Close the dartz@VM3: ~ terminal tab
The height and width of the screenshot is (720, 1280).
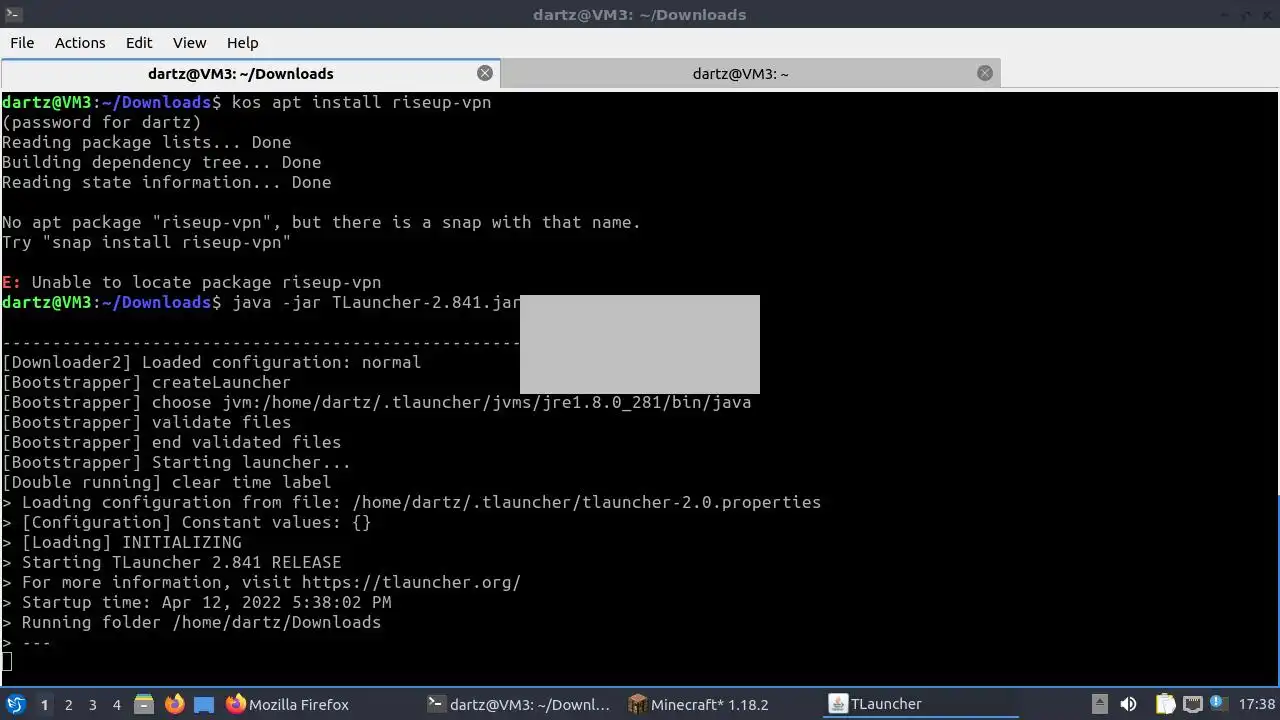[x=985, y=73]
